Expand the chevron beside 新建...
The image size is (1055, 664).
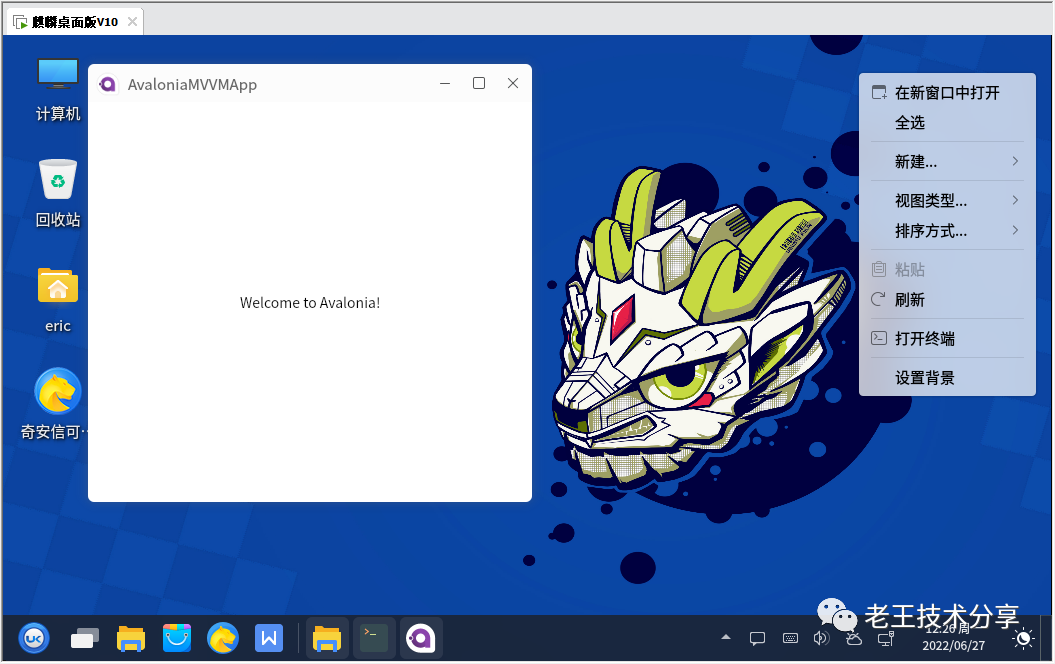(x=1015, y=161)
